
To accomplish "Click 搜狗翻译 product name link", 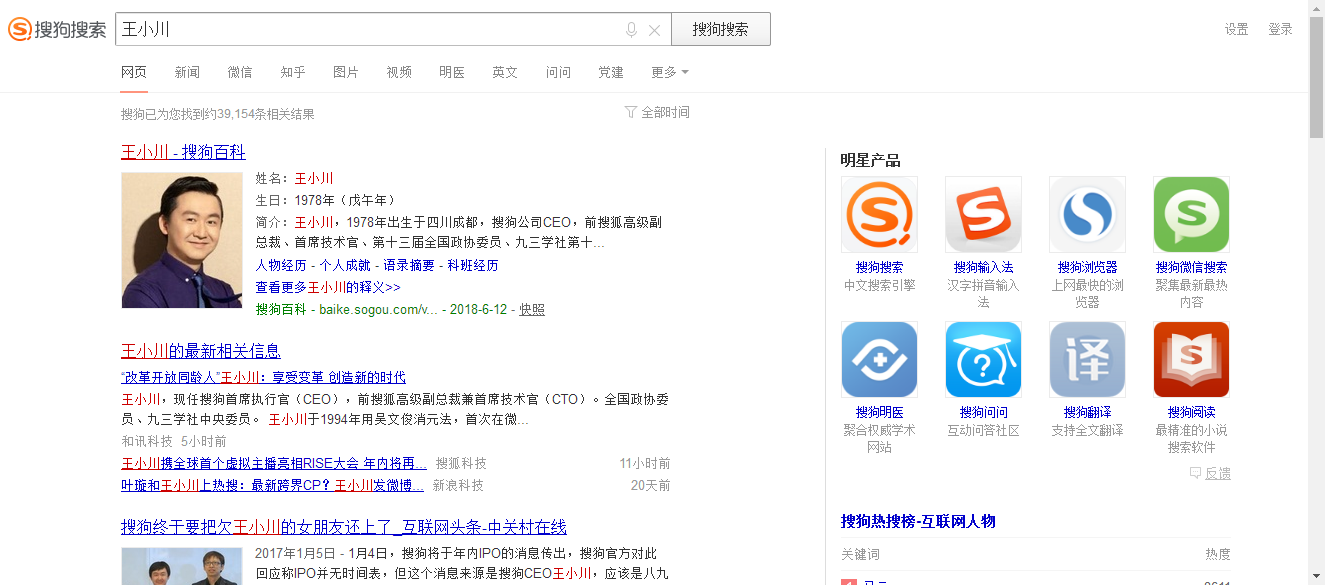I will click(x=1087, y=413).
